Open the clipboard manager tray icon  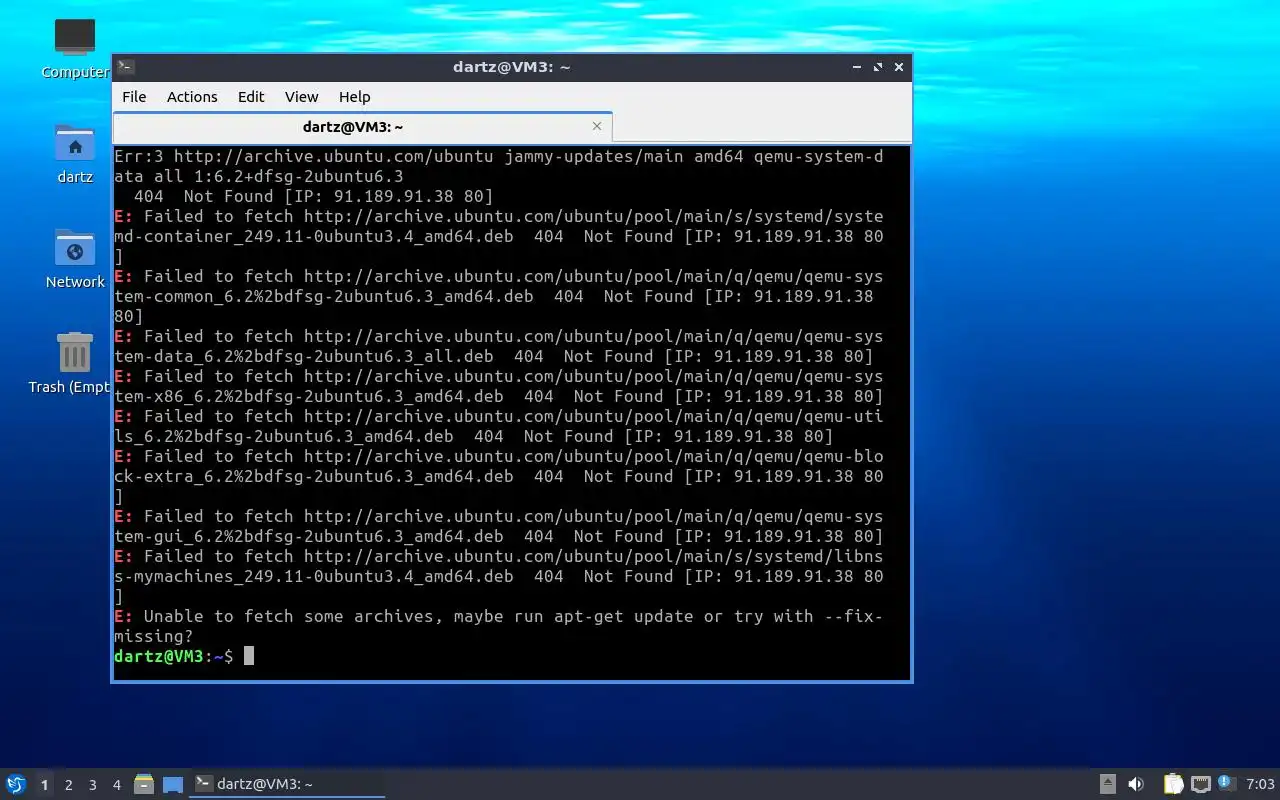(1173, 784)
